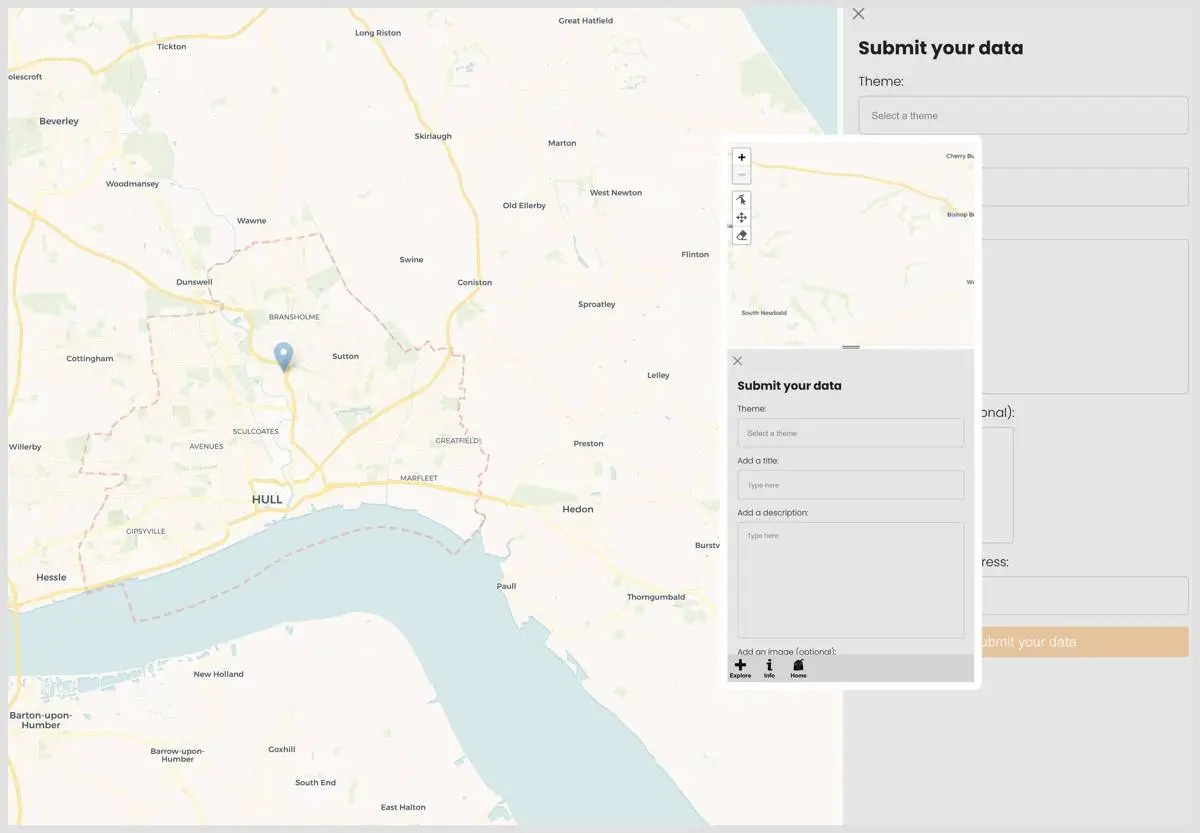Grab the mobile panel drag handle bar
Viewport: 1200px width, 833px height.
coord(851,347)
